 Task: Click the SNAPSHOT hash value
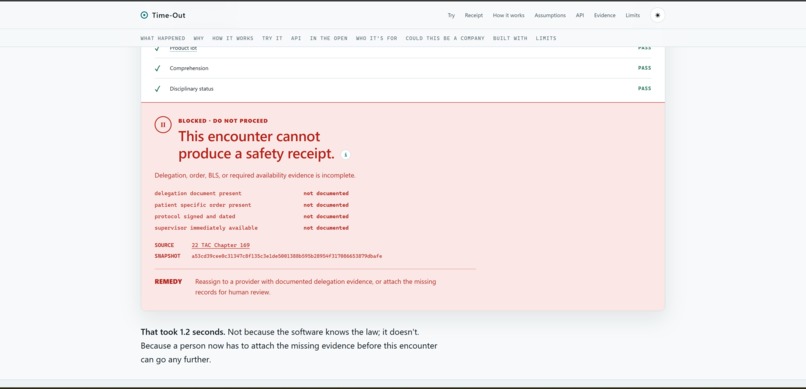point(287,256)
